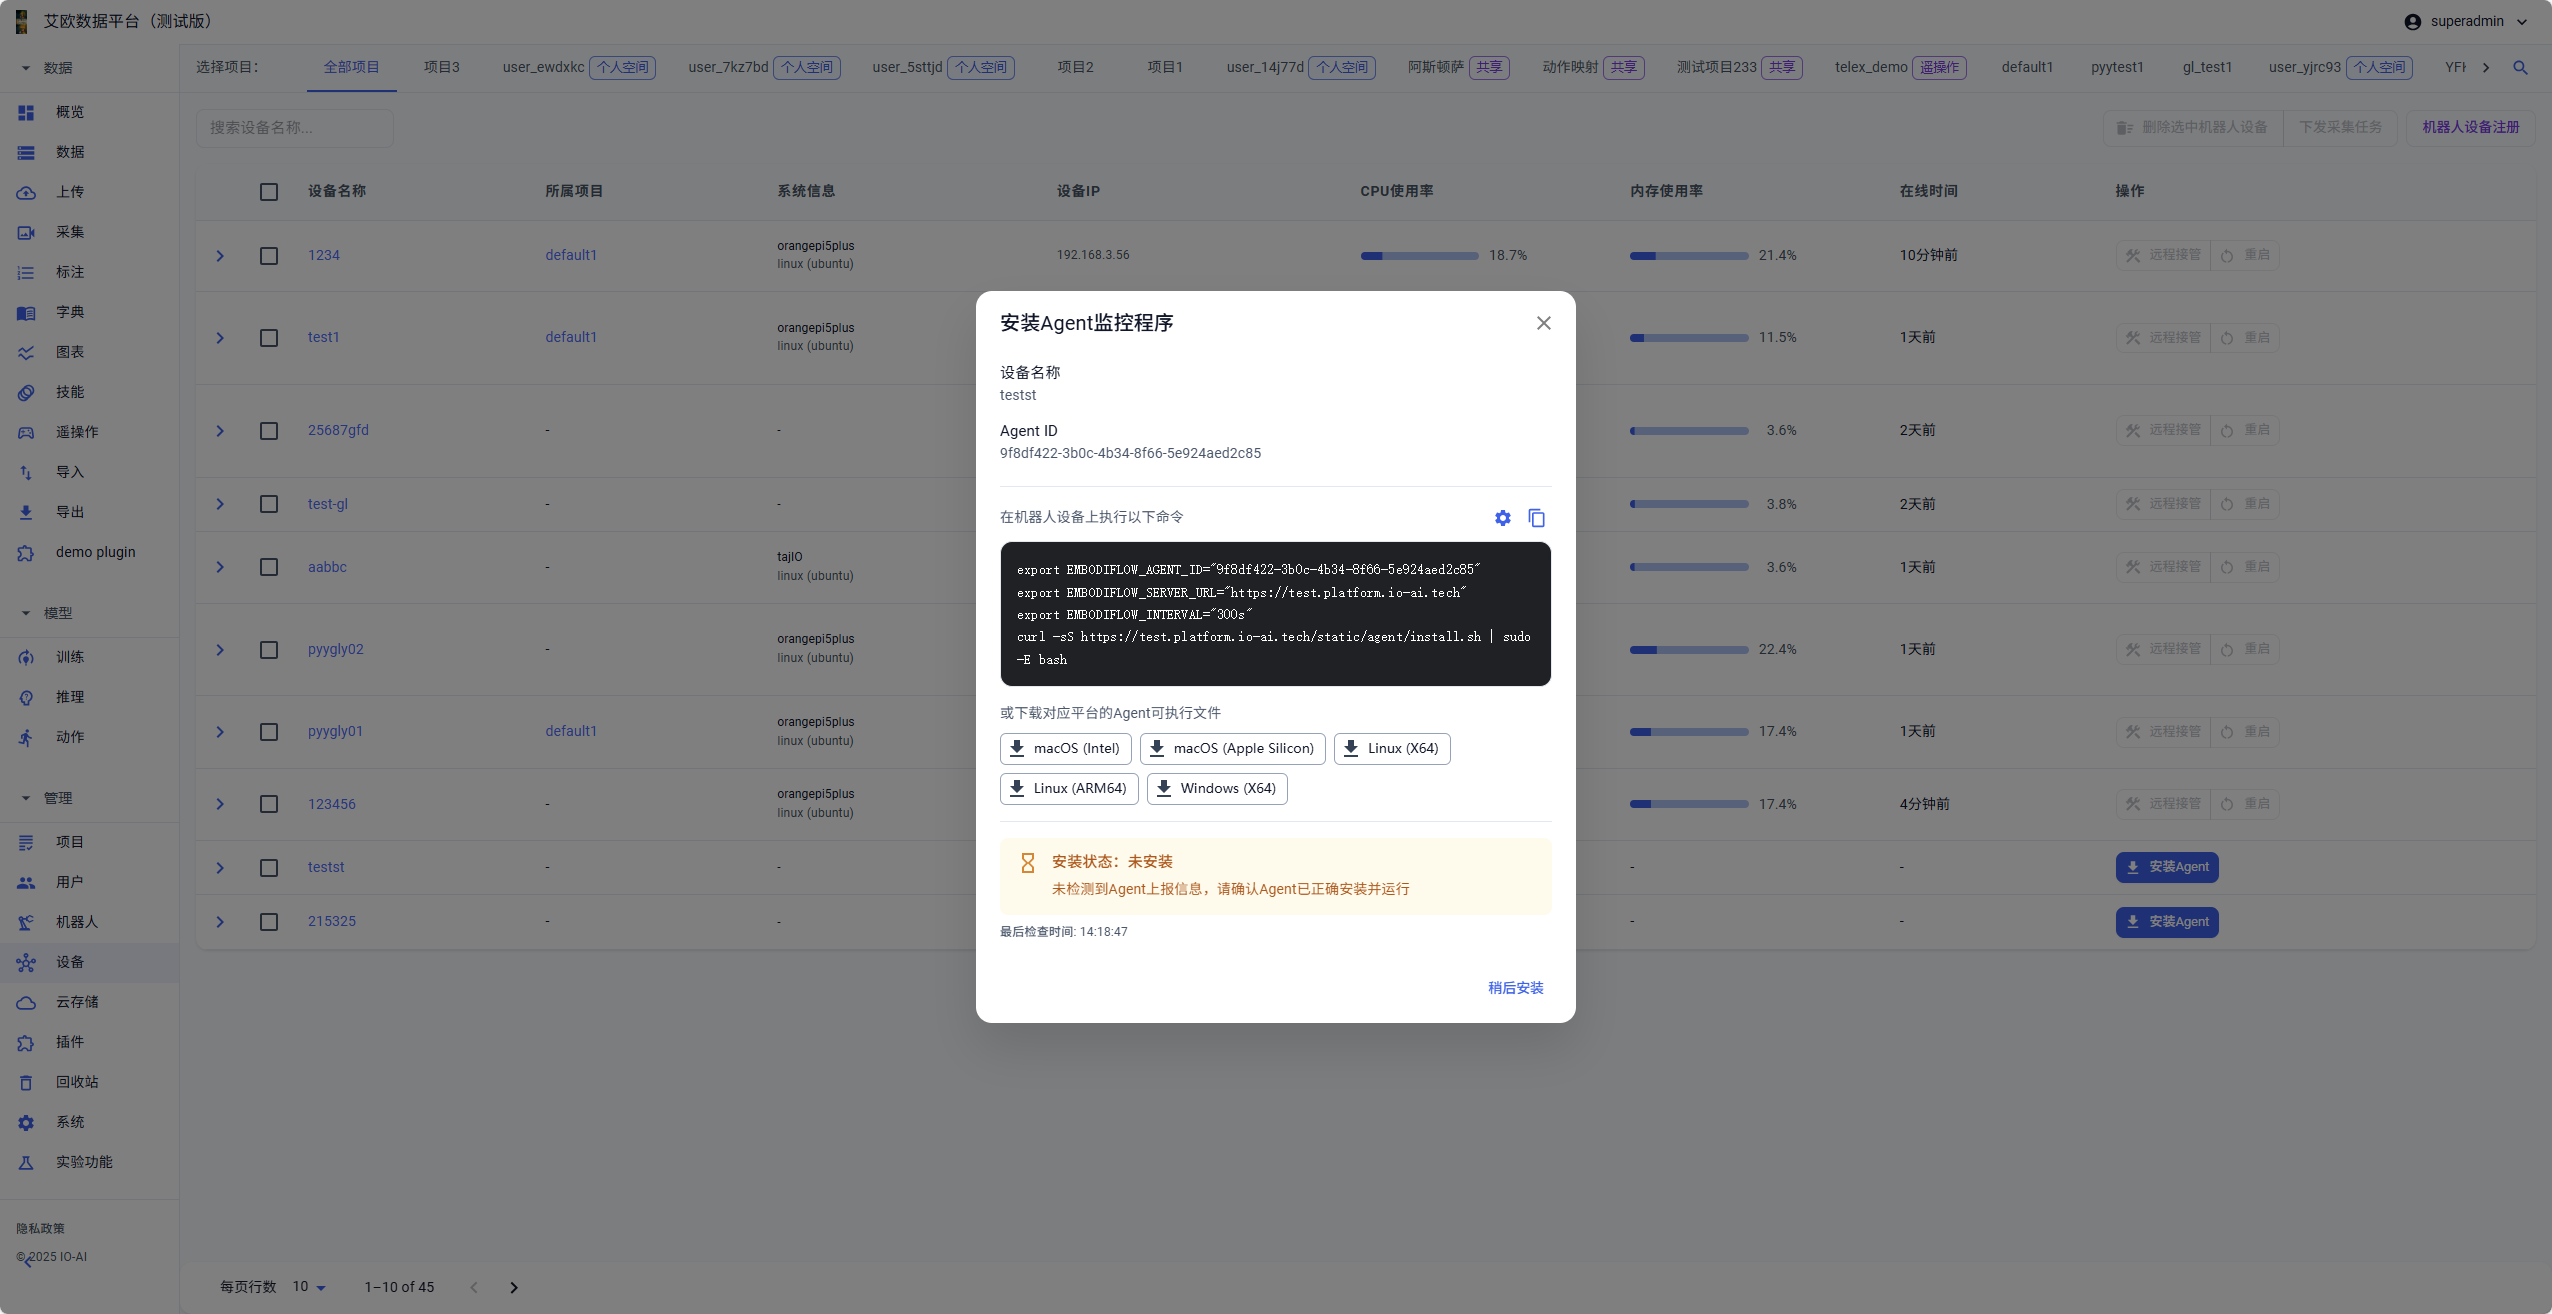Click the robot arm icon in sidebar

(26, 922)
